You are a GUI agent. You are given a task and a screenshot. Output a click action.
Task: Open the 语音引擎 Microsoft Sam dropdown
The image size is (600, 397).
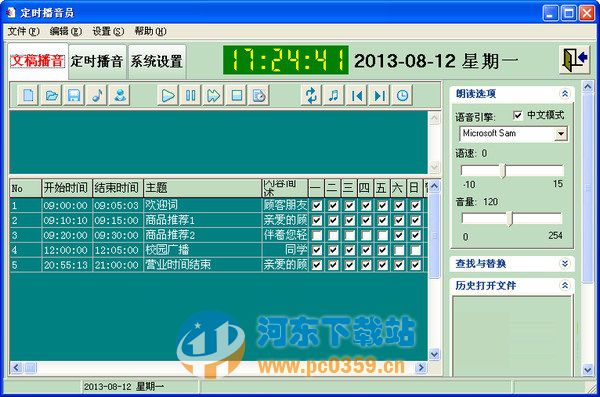[x=561, y=134]
